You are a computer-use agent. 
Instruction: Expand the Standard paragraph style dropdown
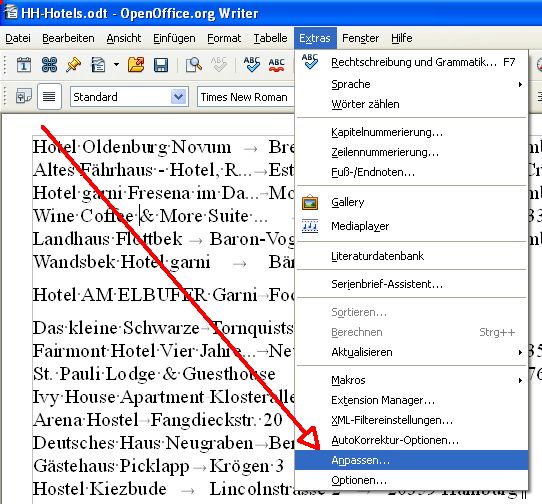point(178,96)
